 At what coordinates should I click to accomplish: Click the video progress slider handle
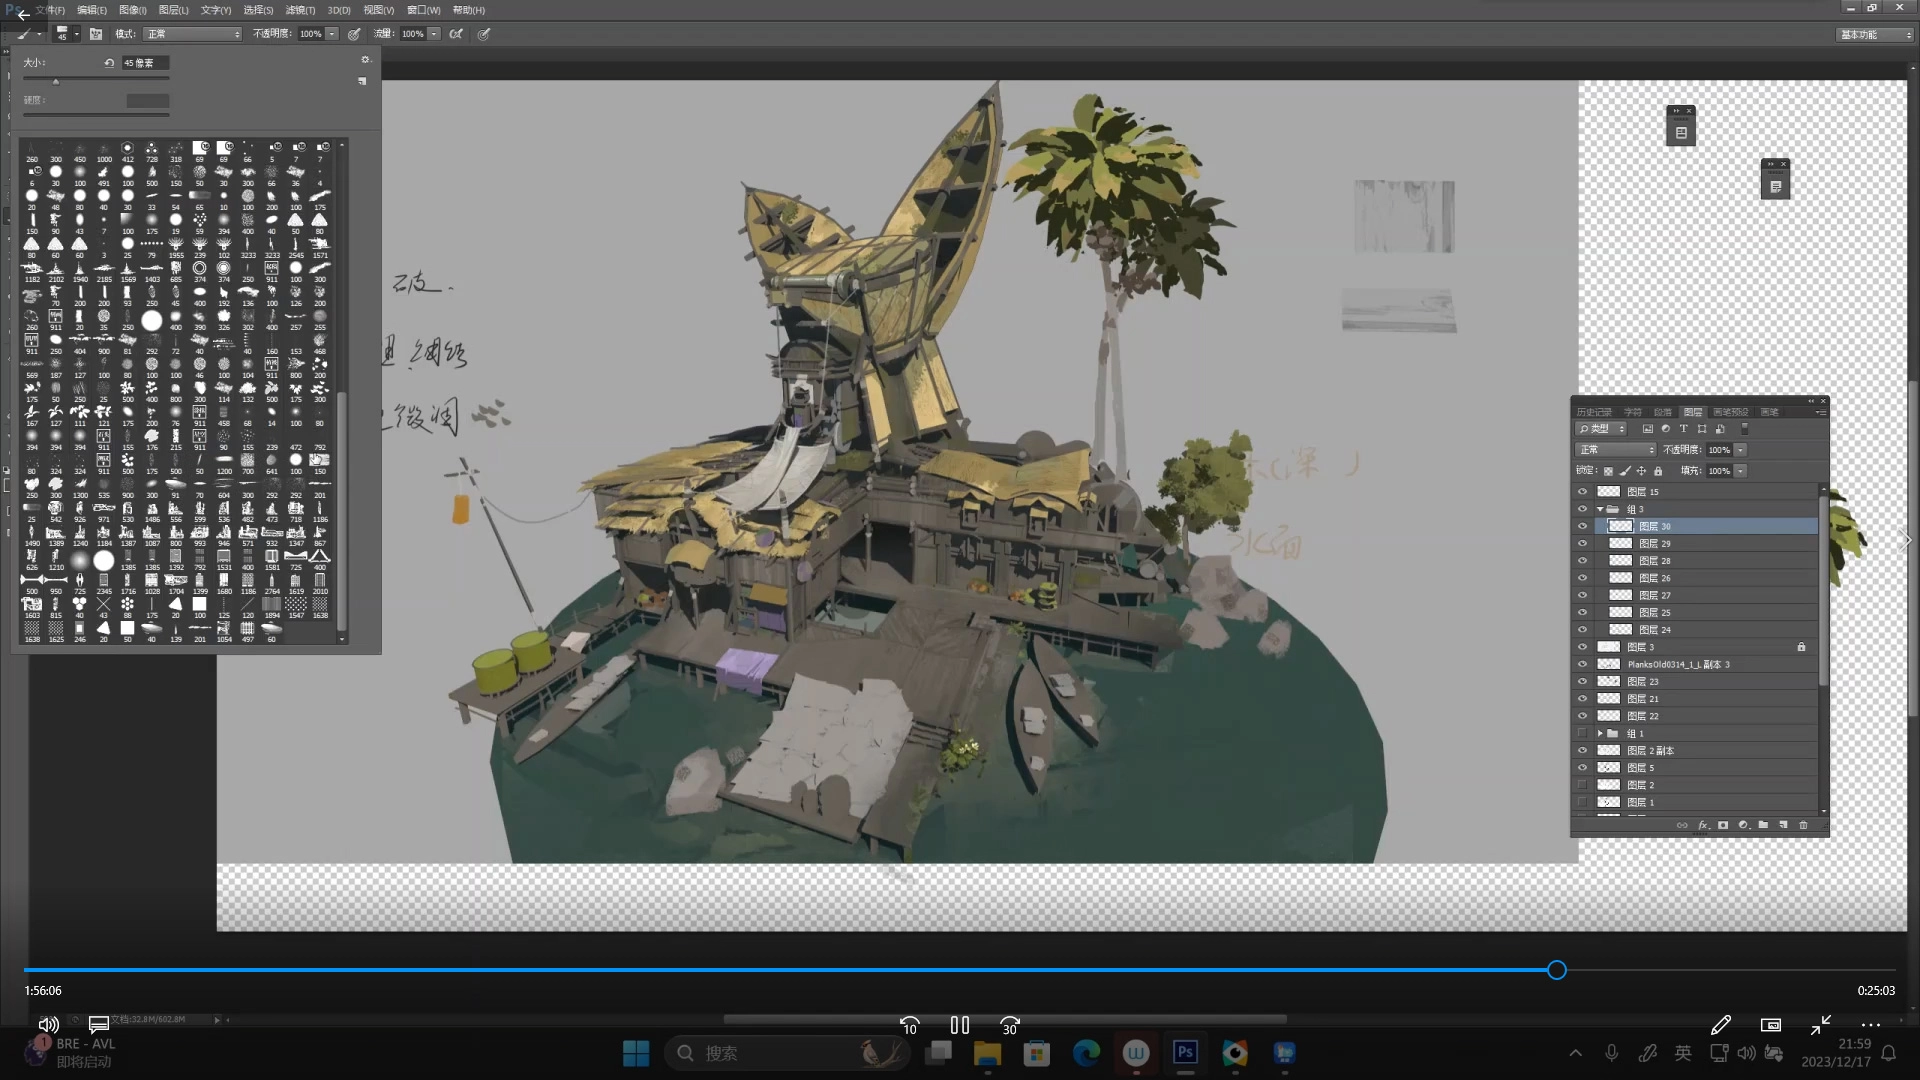(x=1557, y=970)
